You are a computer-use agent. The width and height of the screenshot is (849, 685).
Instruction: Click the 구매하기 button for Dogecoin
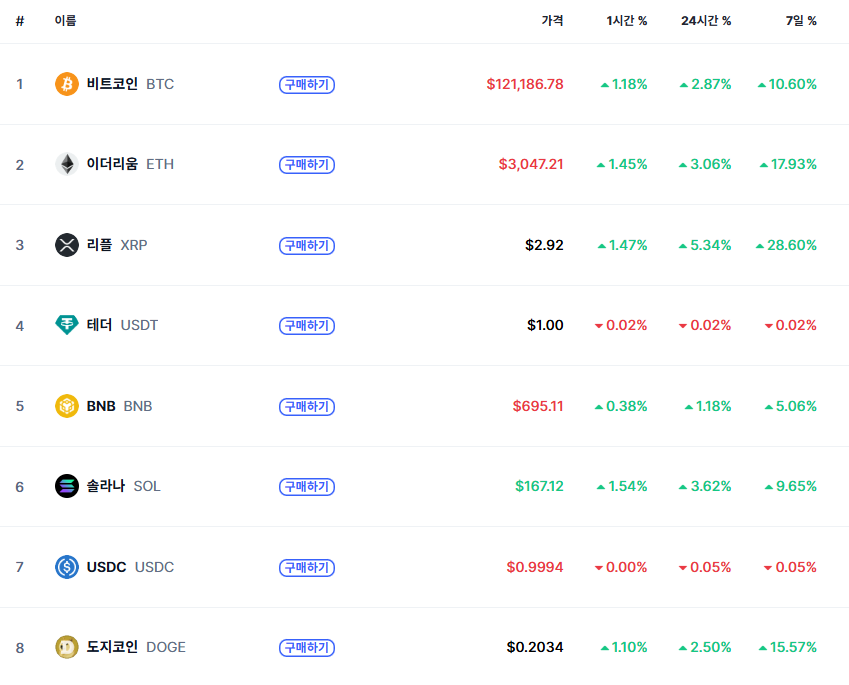tap(306, 647)
